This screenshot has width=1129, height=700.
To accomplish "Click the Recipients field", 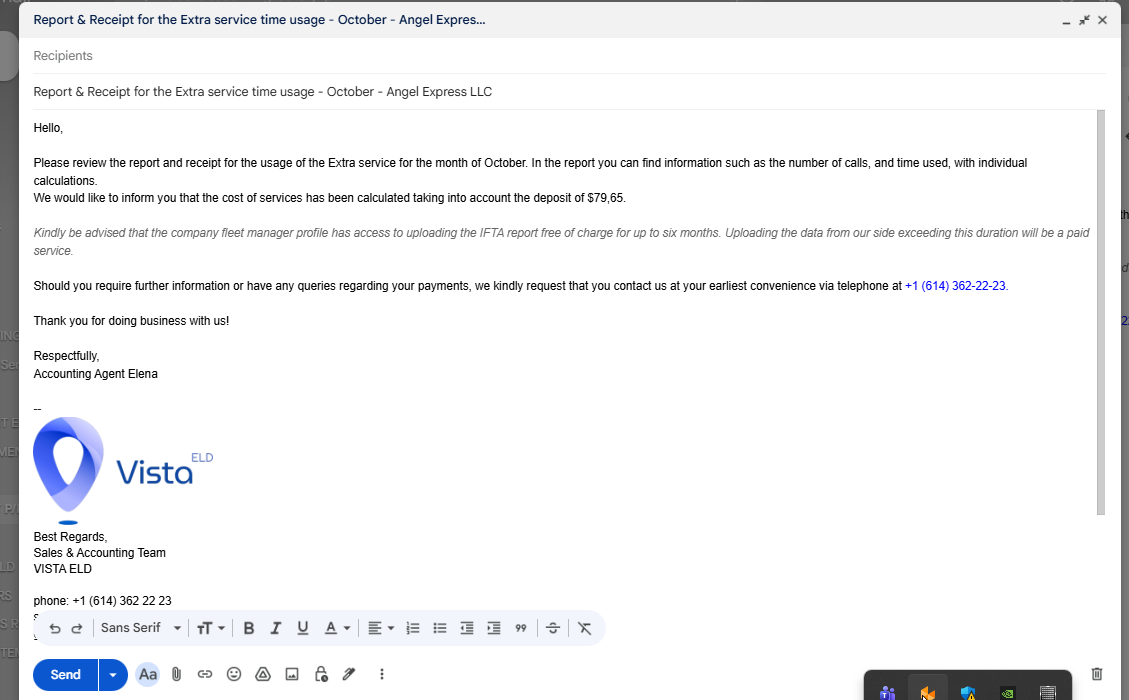I will (x=569, y=55).
